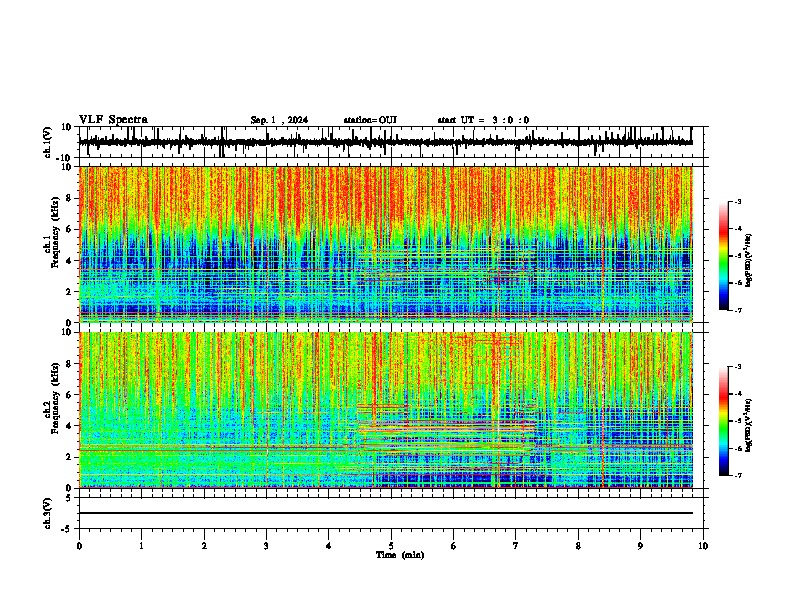
Task: Click inside the ch.1 spectrogram panel
Action: click(386, 244)
